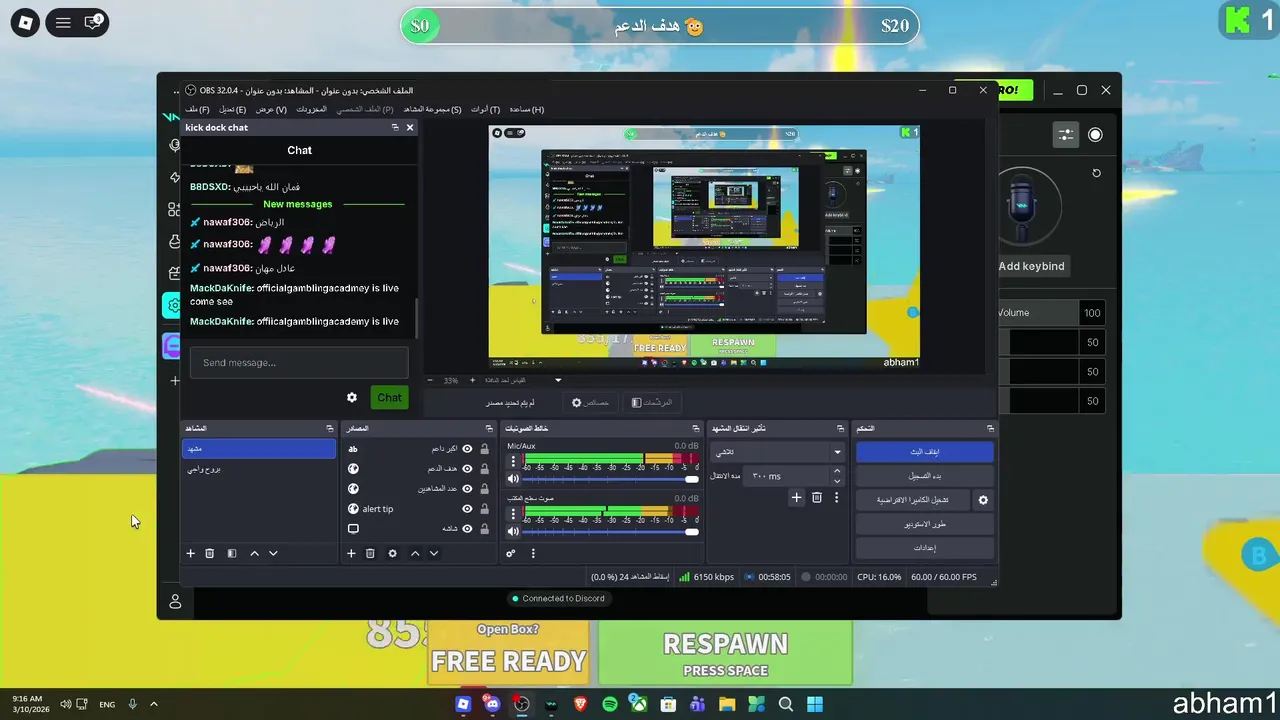Open advanced audio properties with the gears icon

click(511, 553)
